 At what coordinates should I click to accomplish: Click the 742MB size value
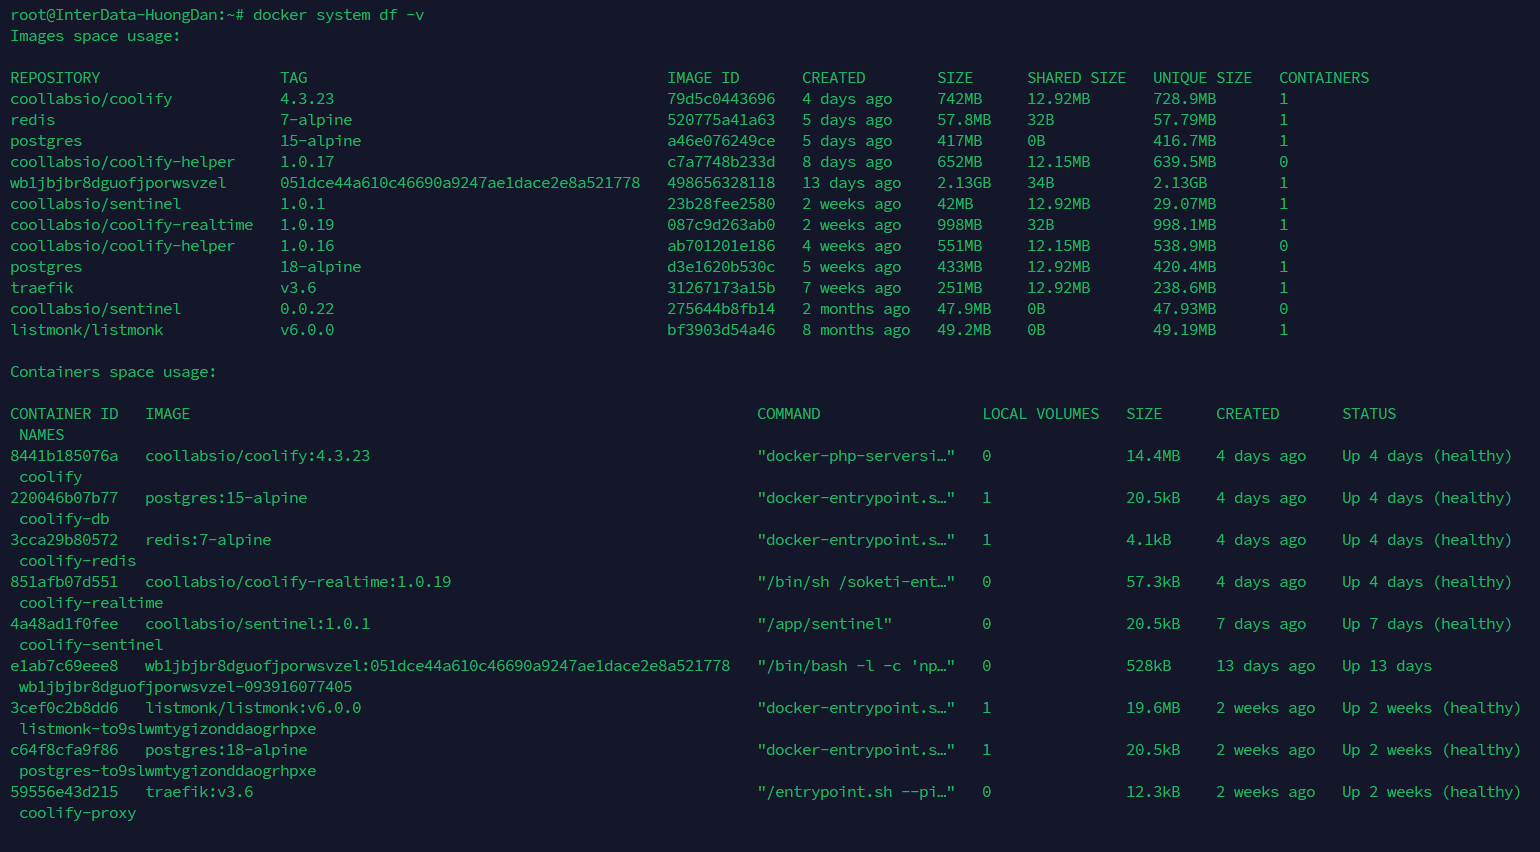pos(959,99)
